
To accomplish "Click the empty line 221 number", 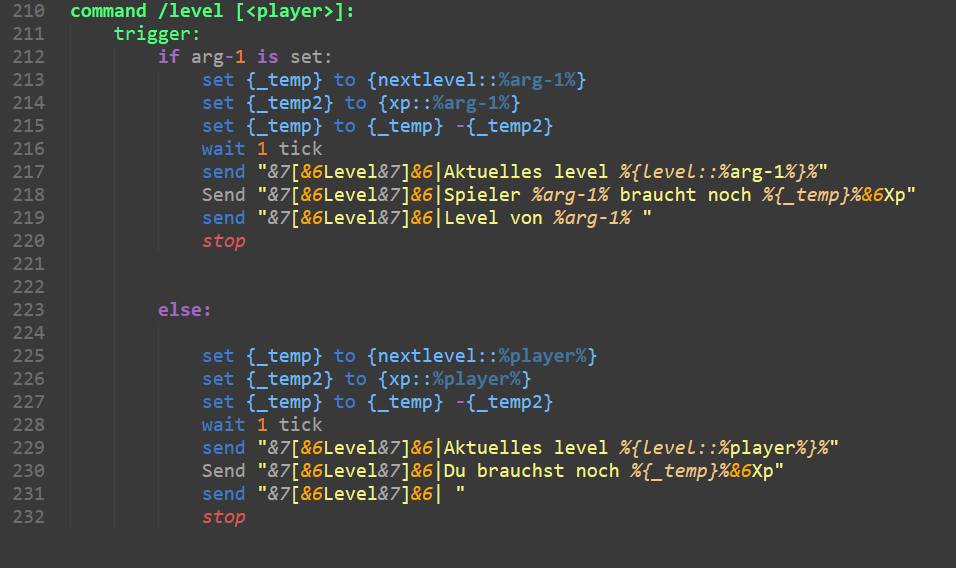I will (28, 264).
